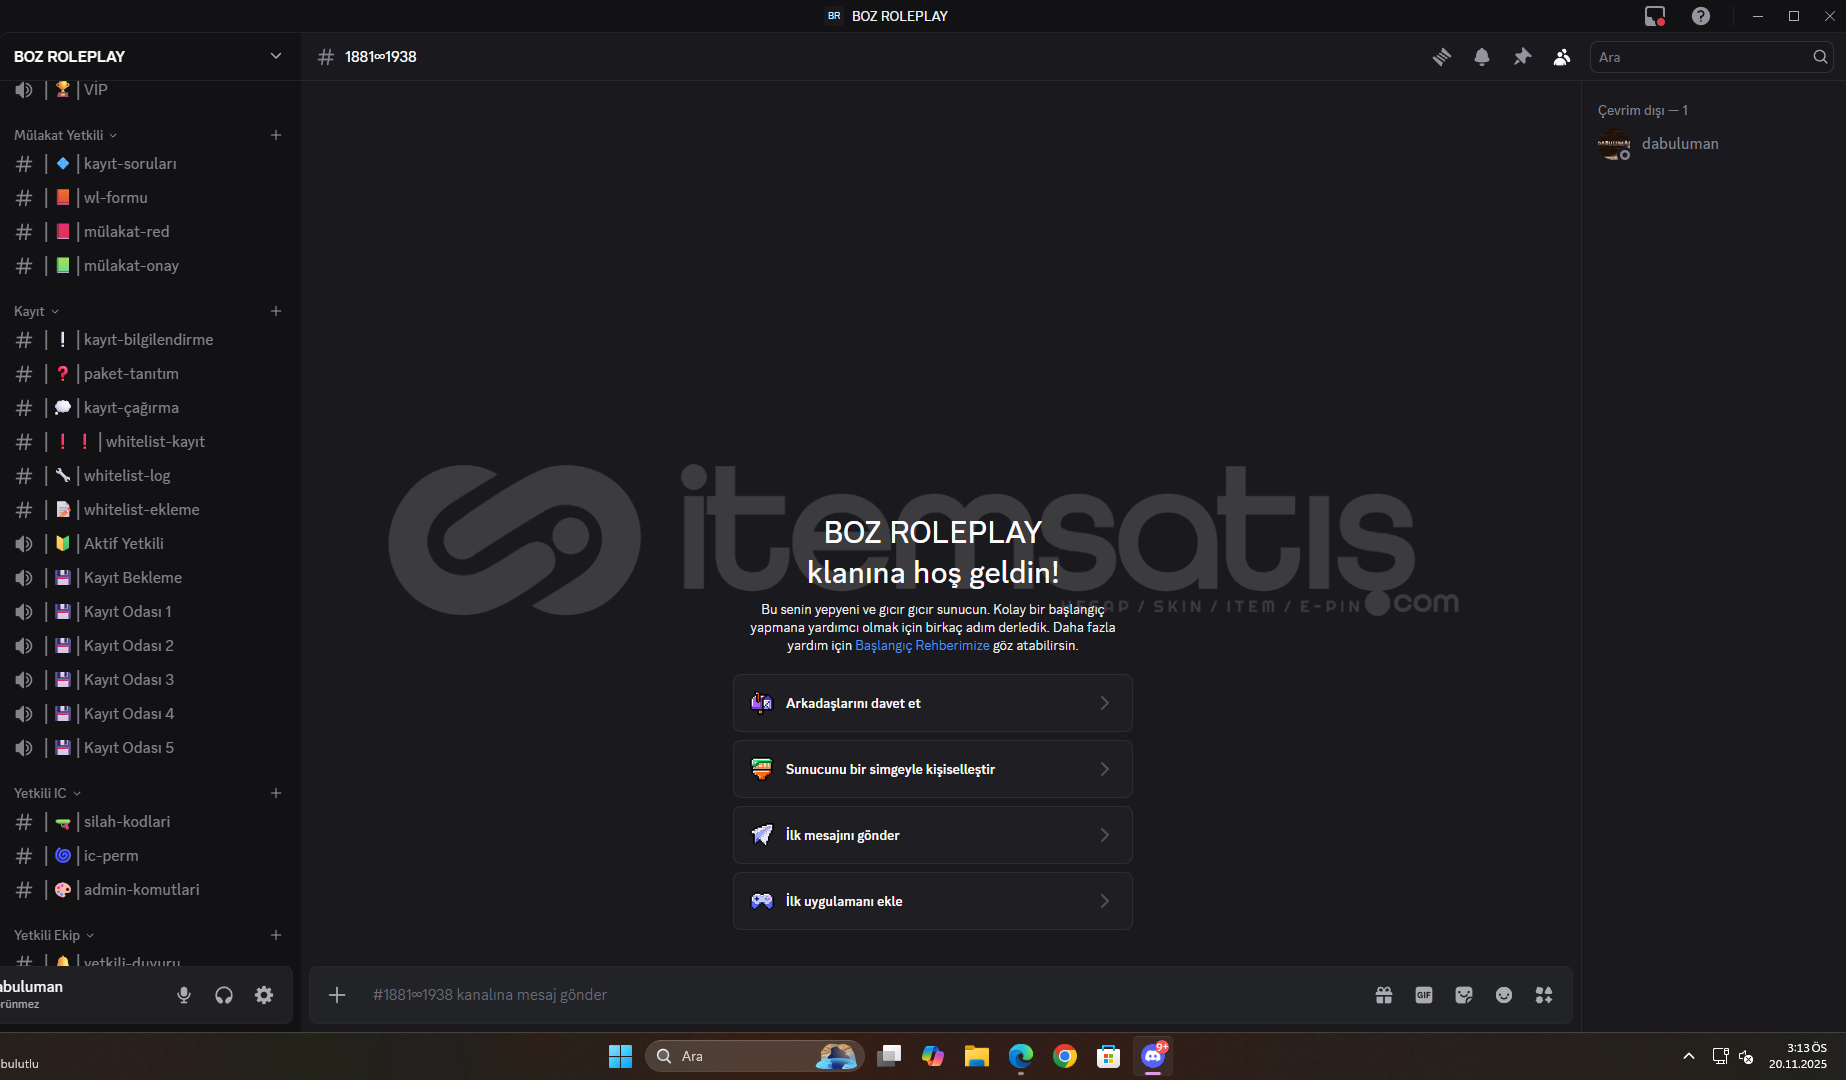
Task: Open File Explorer from taskbar
Action: pyautogui.click(x=977, y=1056)
